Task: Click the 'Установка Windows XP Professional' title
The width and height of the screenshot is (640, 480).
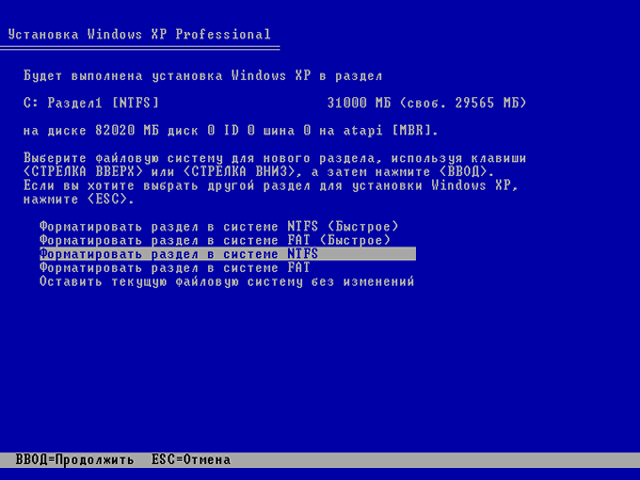Action: 139,35
